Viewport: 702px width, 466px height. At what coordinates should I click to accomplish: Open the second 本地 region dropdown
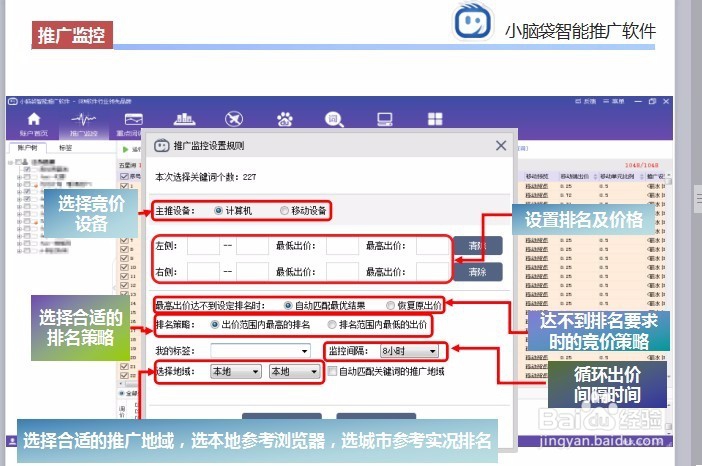[294, 372]
